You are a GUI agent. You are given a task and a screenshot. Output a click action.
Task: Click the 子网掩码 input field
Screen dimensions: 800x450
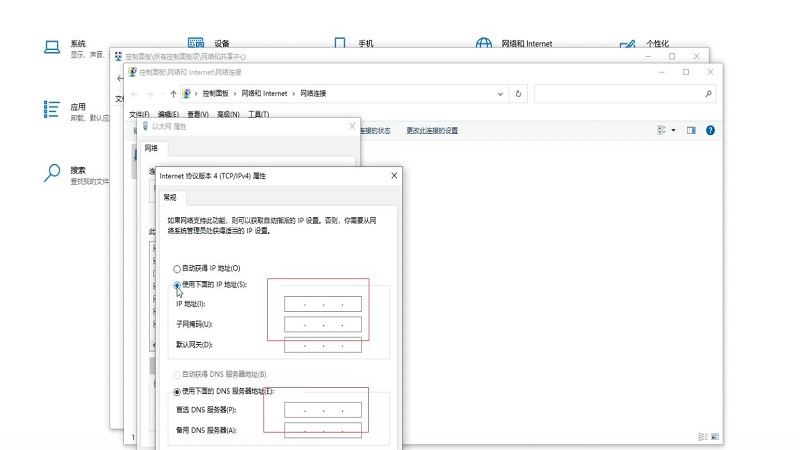tap(323, 324)
